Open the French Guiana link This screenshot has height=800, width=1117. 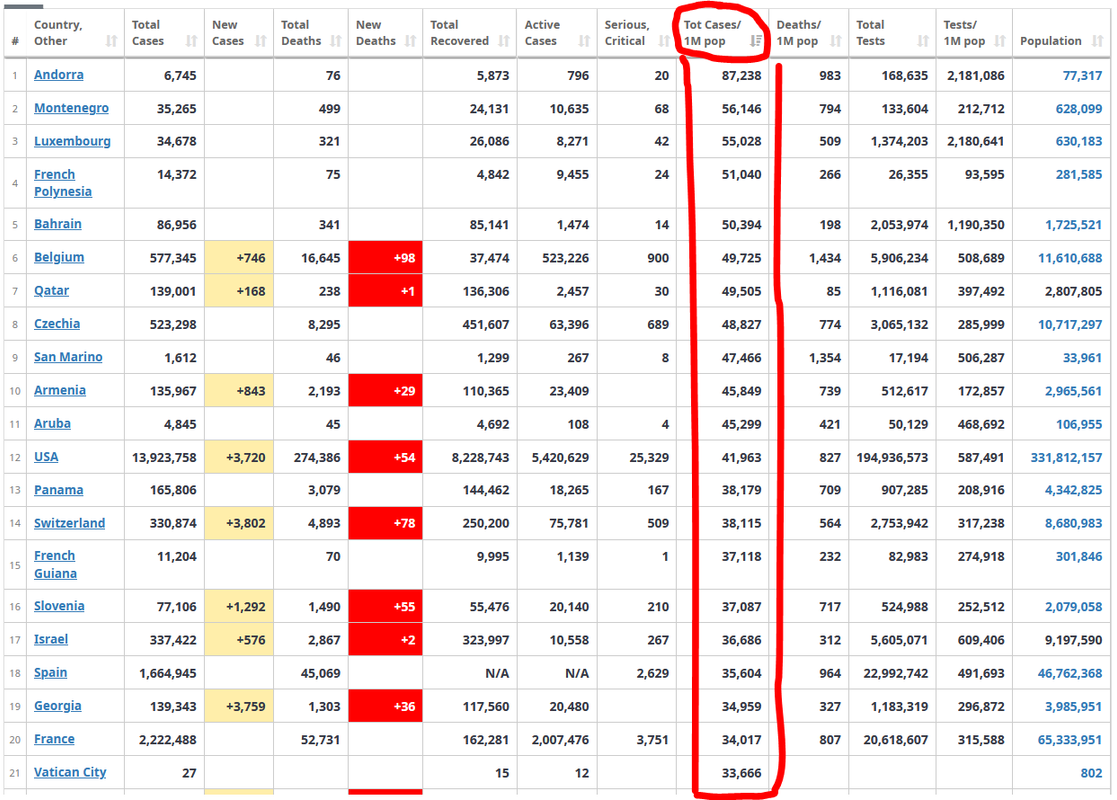tap(56, 565)
